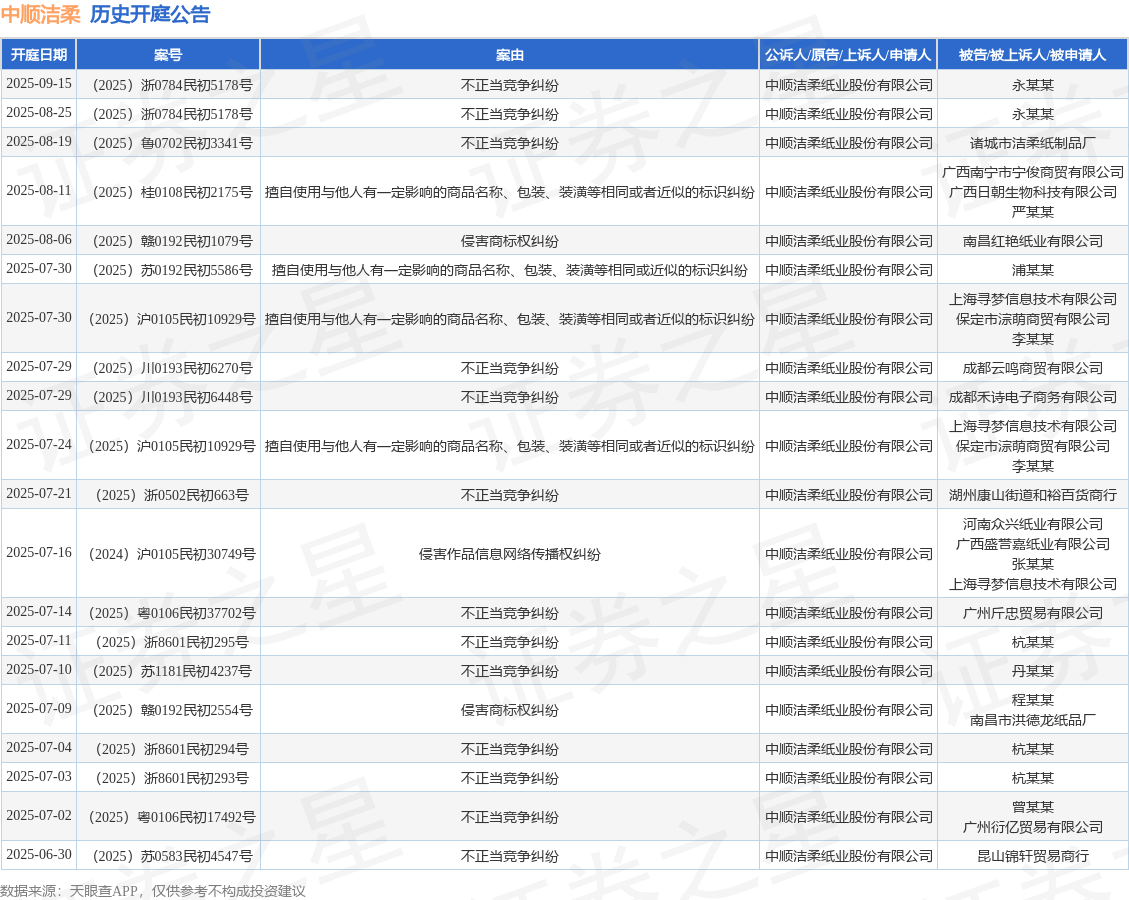The height and width of the screenshot is (900, 1129).
Task: Click defendant 南昌市洪德龙纸品厂
Action: point(1033,720)
